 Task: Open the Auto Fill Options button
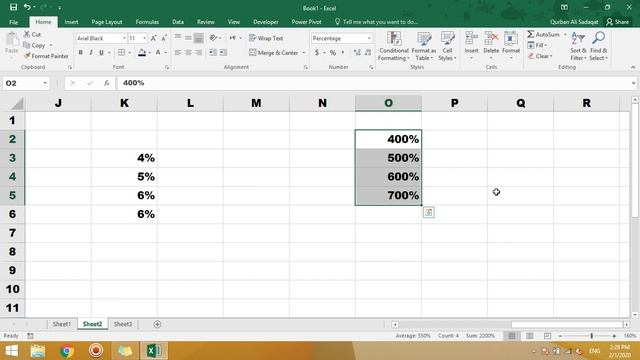(429, 212)
